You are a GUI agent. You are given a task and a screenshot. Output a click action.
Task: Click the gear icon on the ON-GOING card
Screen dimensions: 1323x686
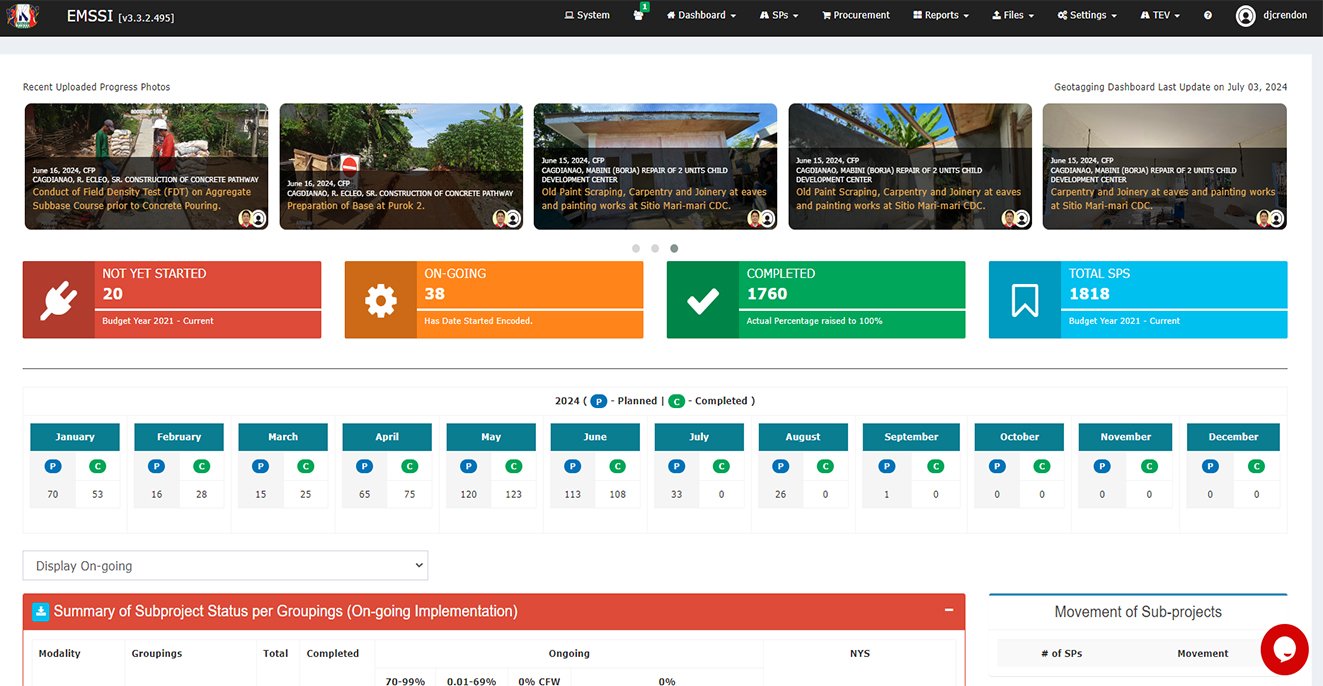pos(380,299)
